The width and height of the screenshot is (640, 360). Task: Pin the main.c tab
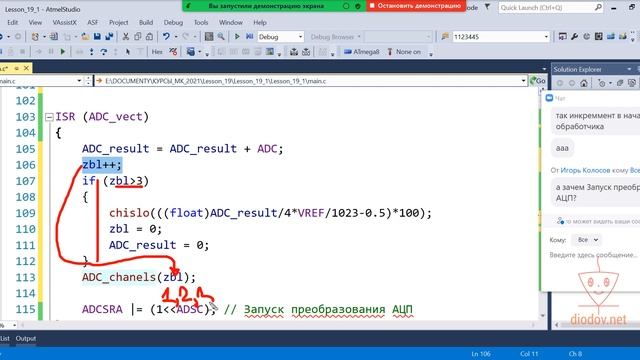[x=17, y=68]
